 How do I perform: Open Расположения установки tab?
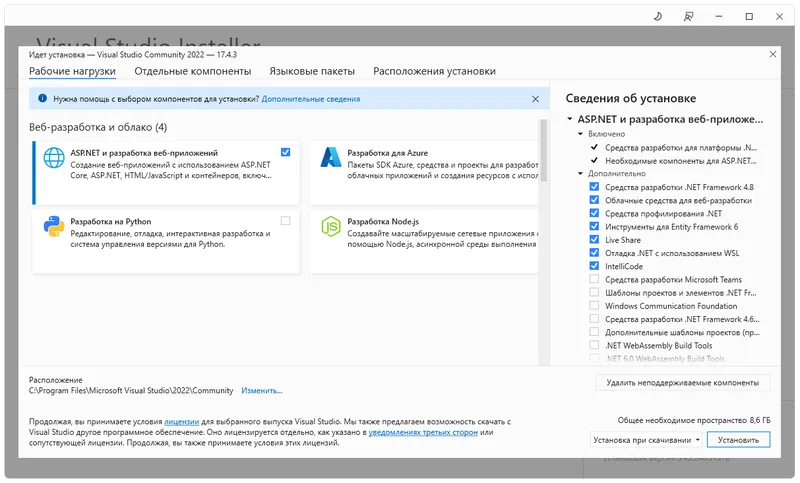(434, 71)
